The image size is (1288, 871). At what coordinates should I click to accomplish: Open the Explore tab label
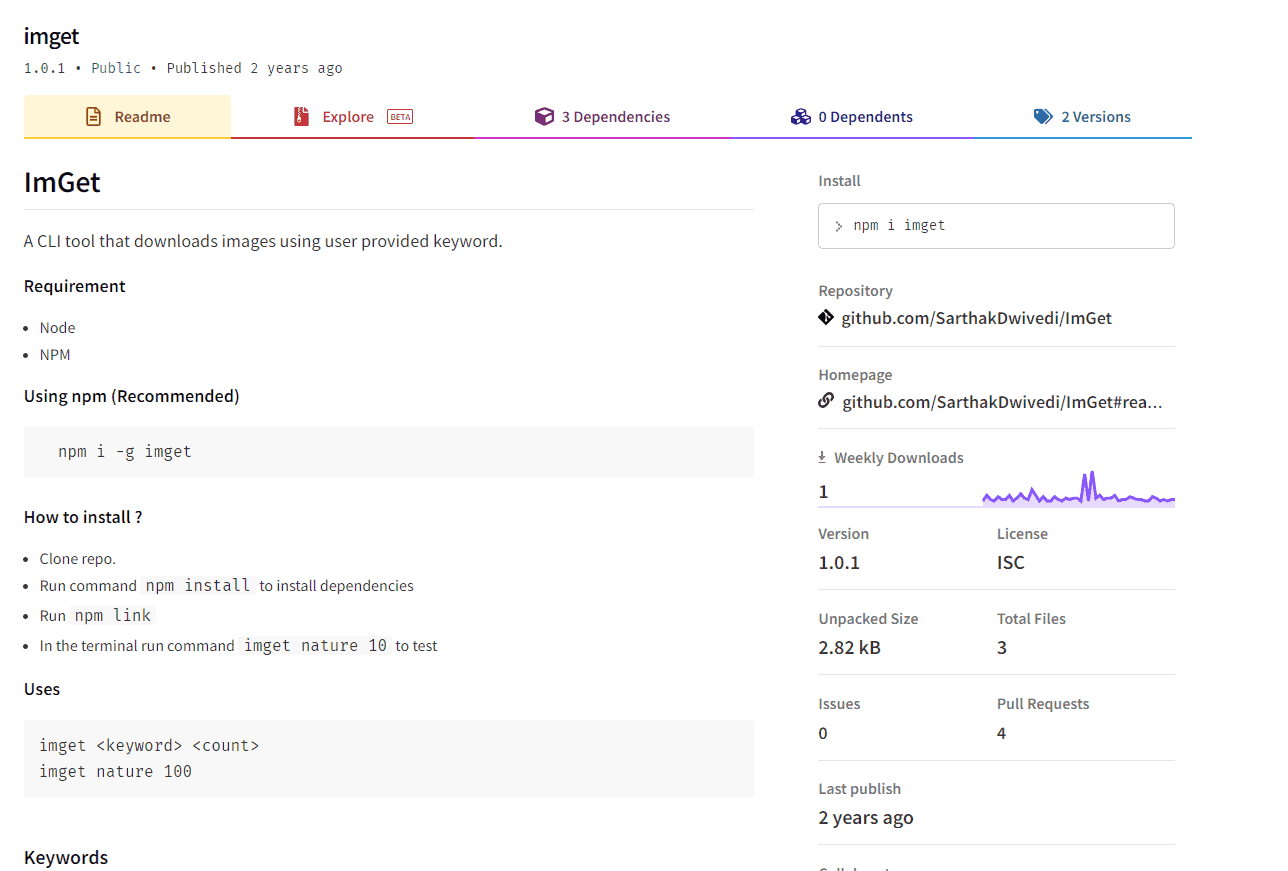click(348, 117)
